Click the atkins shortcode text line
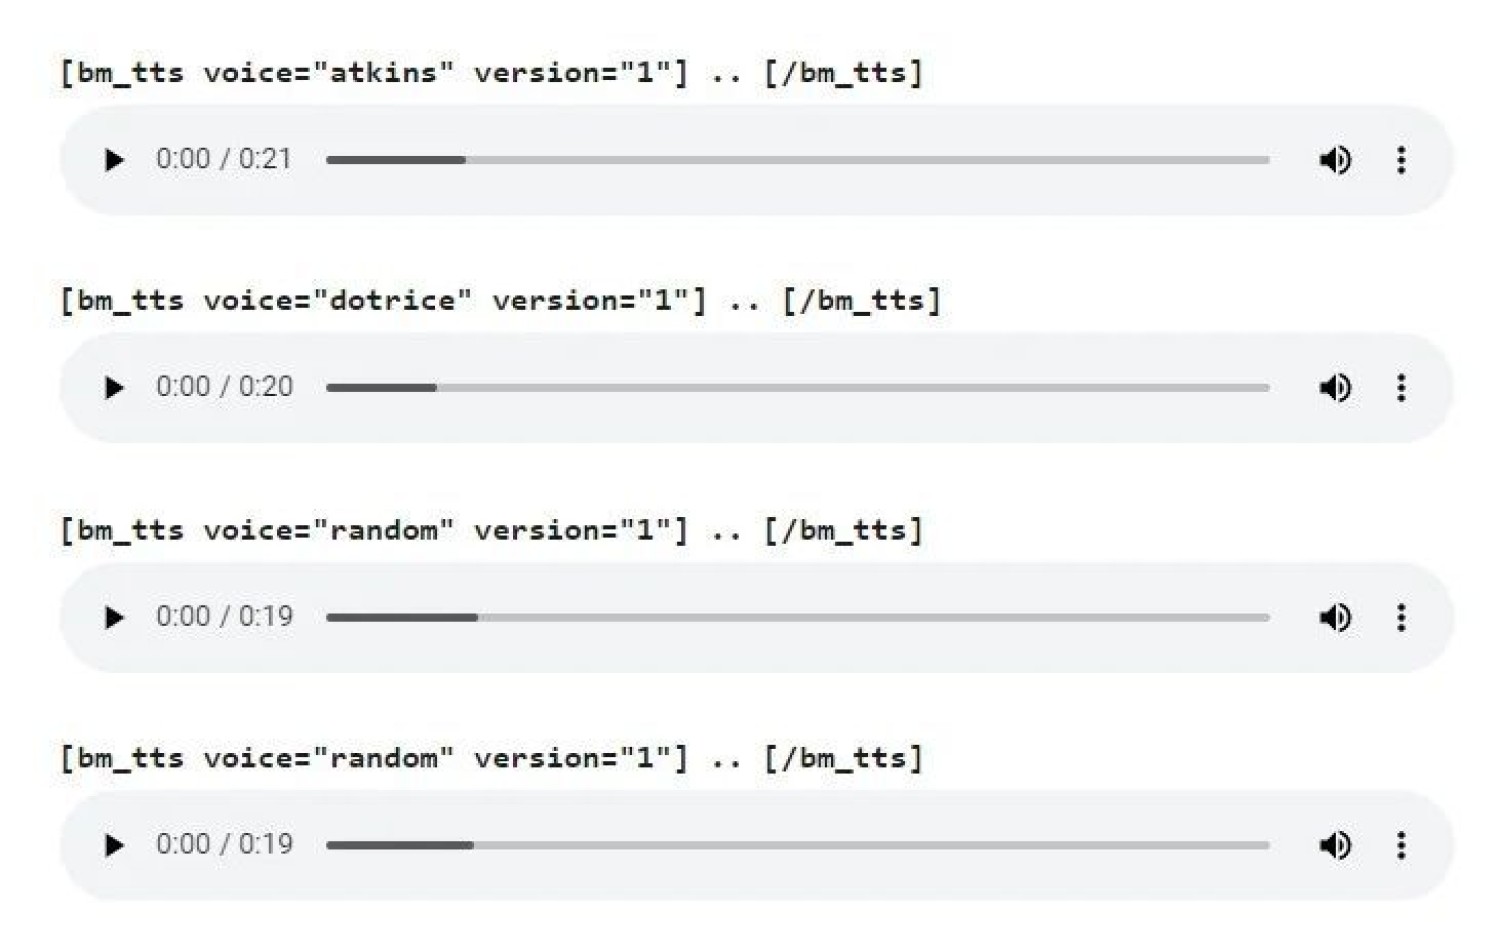 (x=490, y=73)
